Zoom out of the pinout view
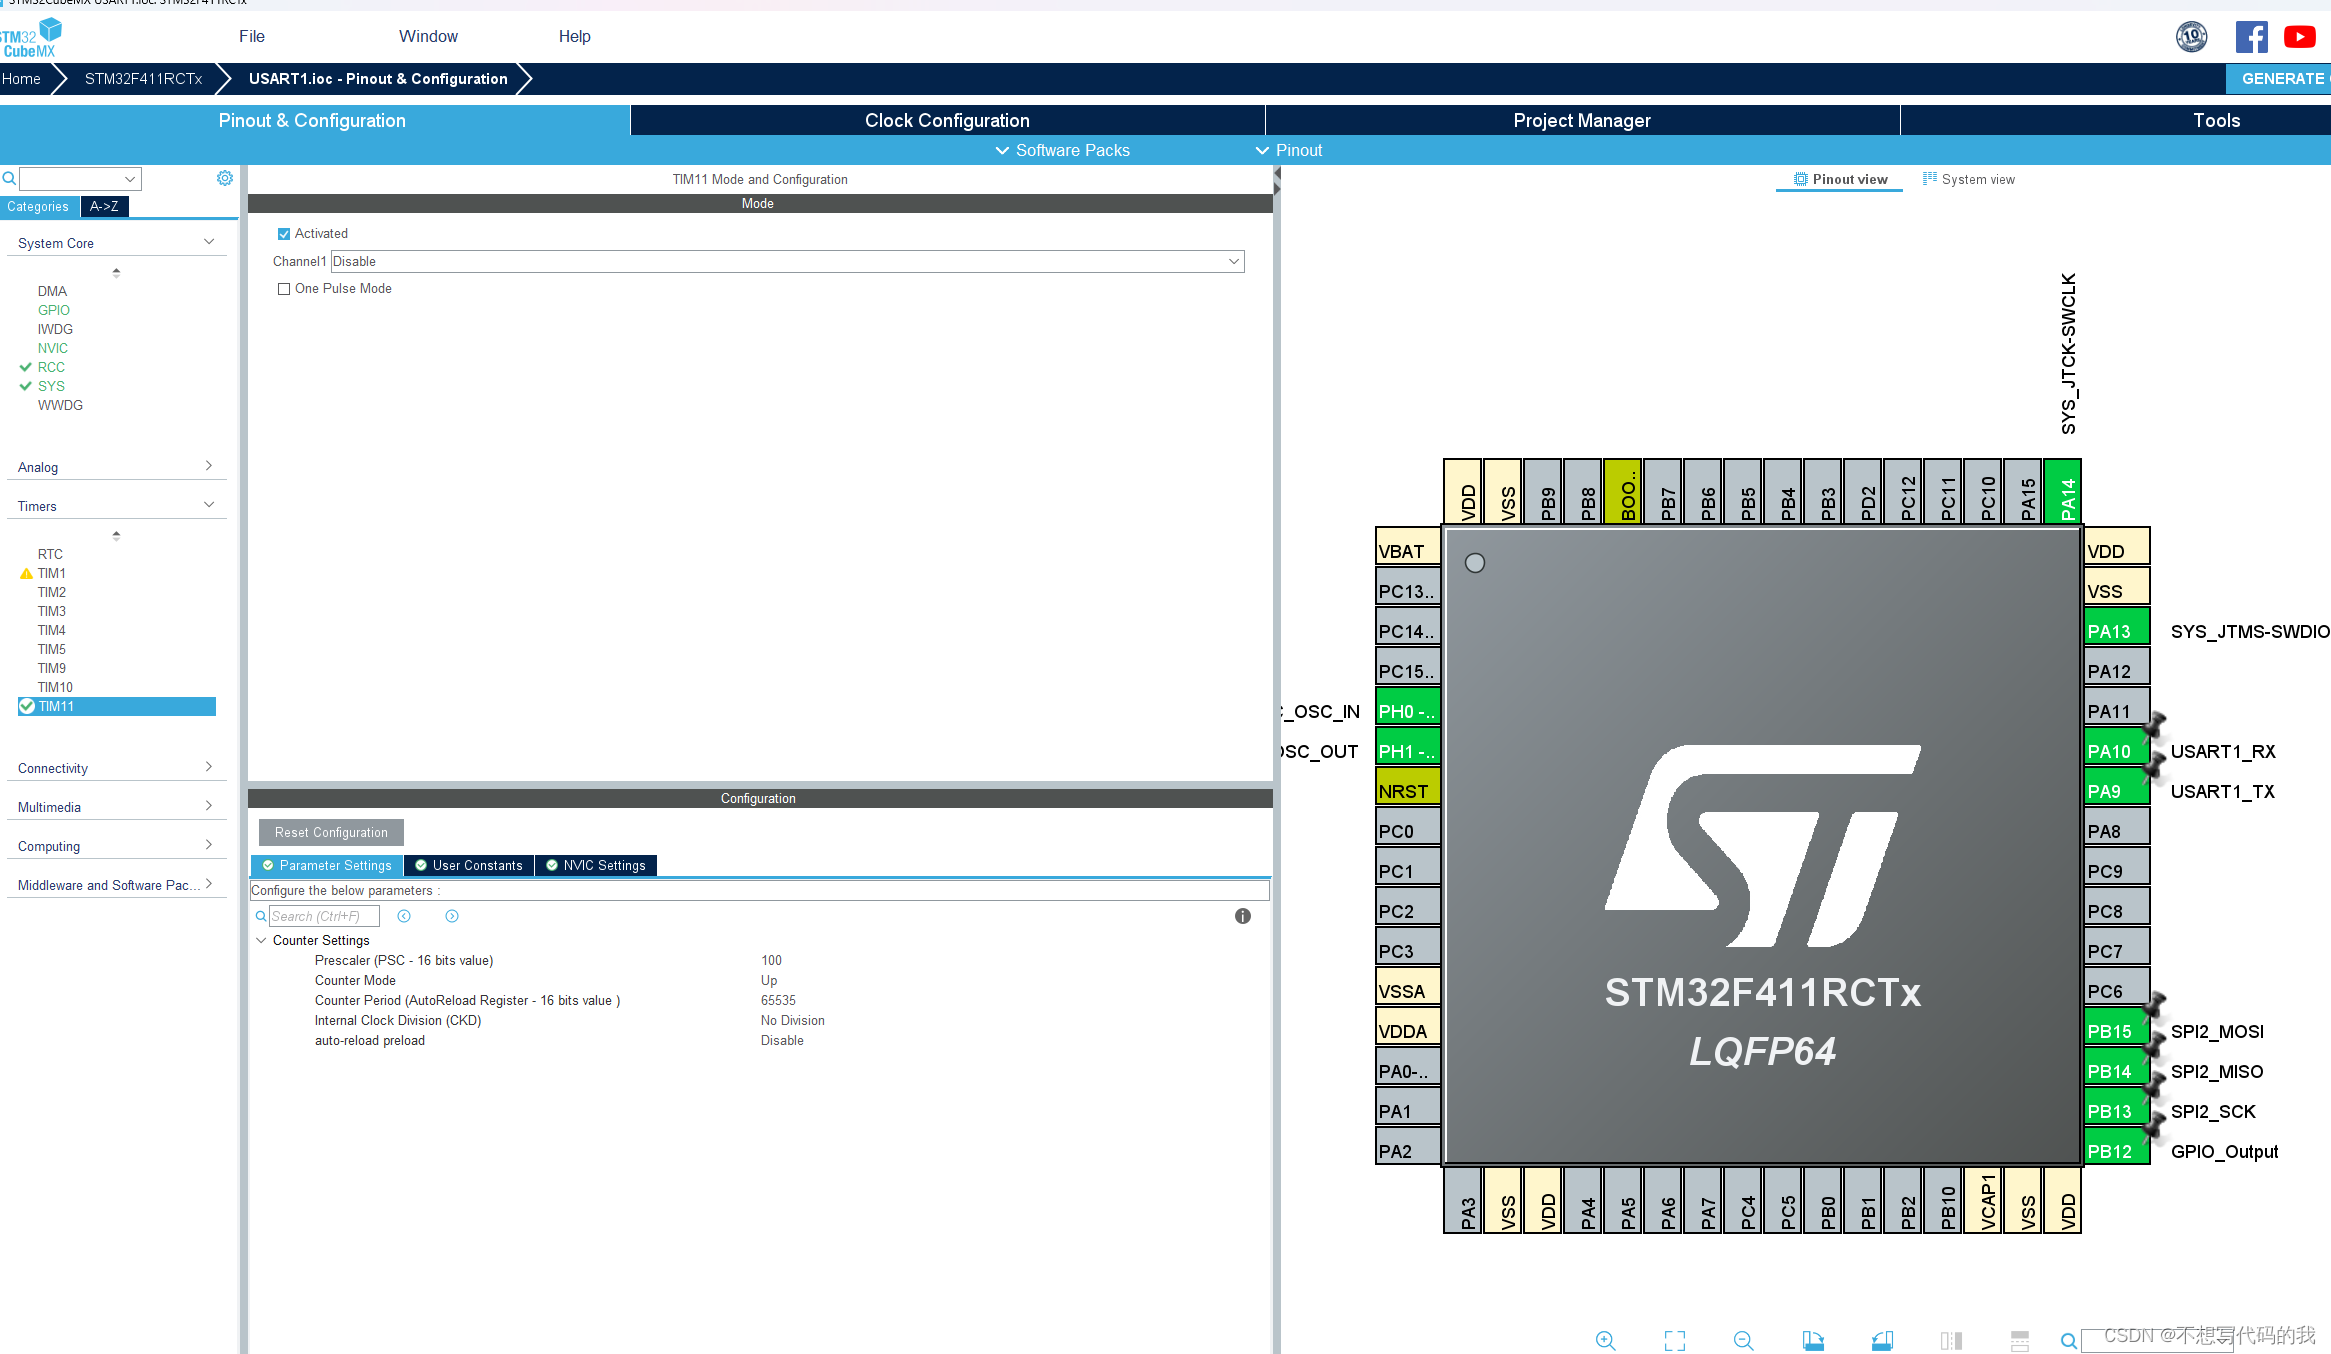2331x1354 pixels. 1744,1341
